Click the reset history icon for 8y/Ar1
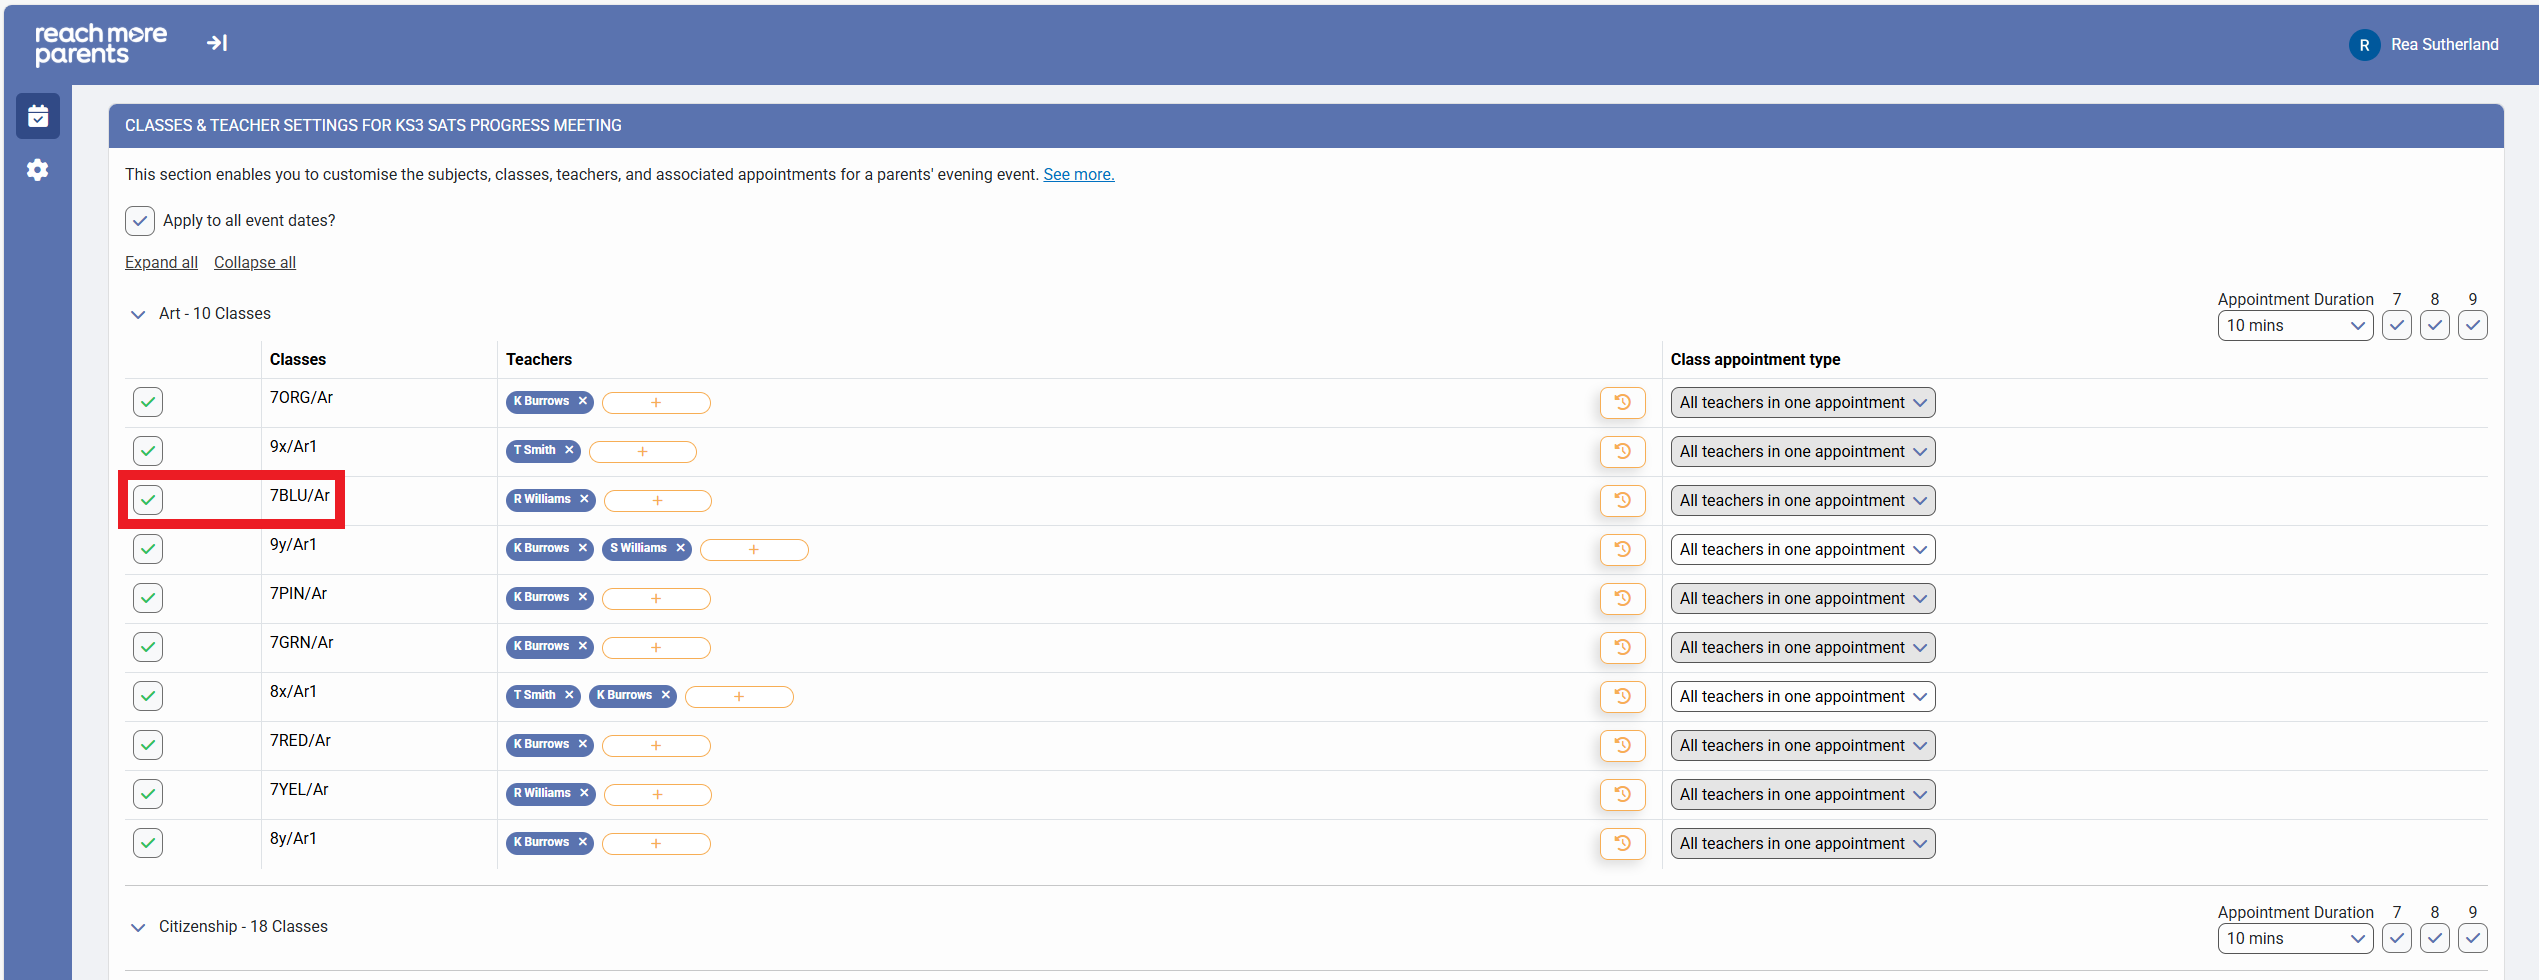The height and width of the screenshot is (980, 2539). 1622,843
